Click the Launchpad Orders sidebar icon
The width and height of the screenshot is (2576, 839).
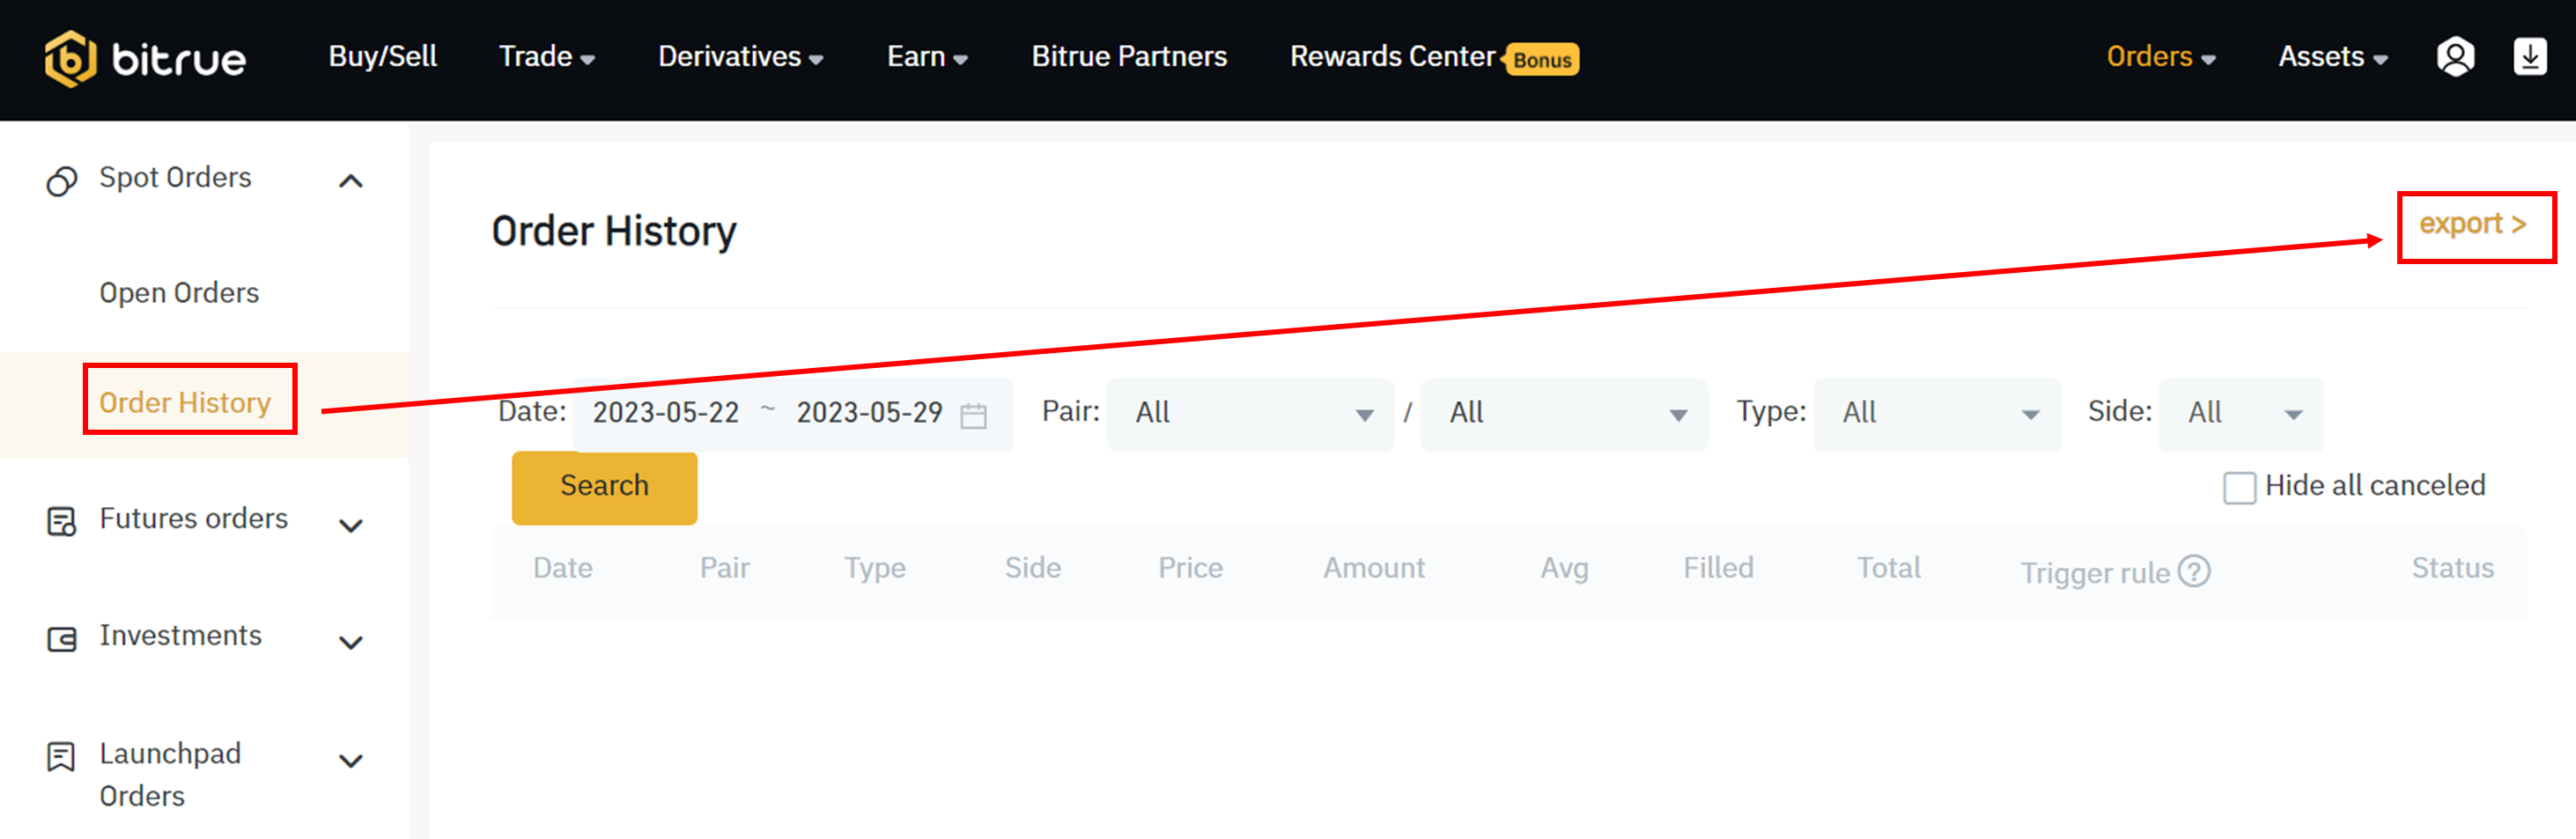click(x=61, y=756)
